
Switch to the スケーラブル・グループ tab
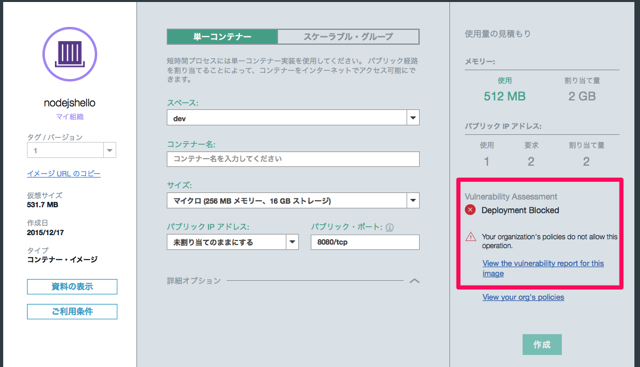[x=348, y=37]
